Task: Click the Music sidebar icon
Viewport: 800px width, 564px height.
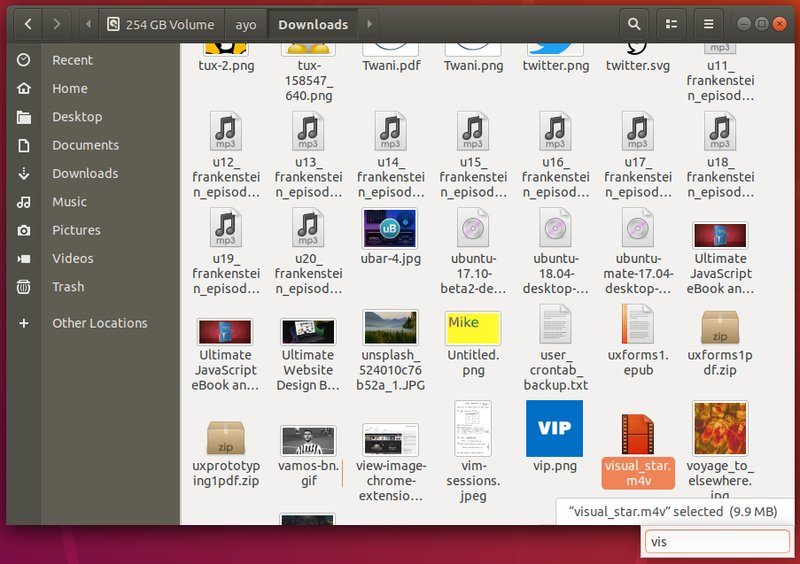Action: click(24, 202)
